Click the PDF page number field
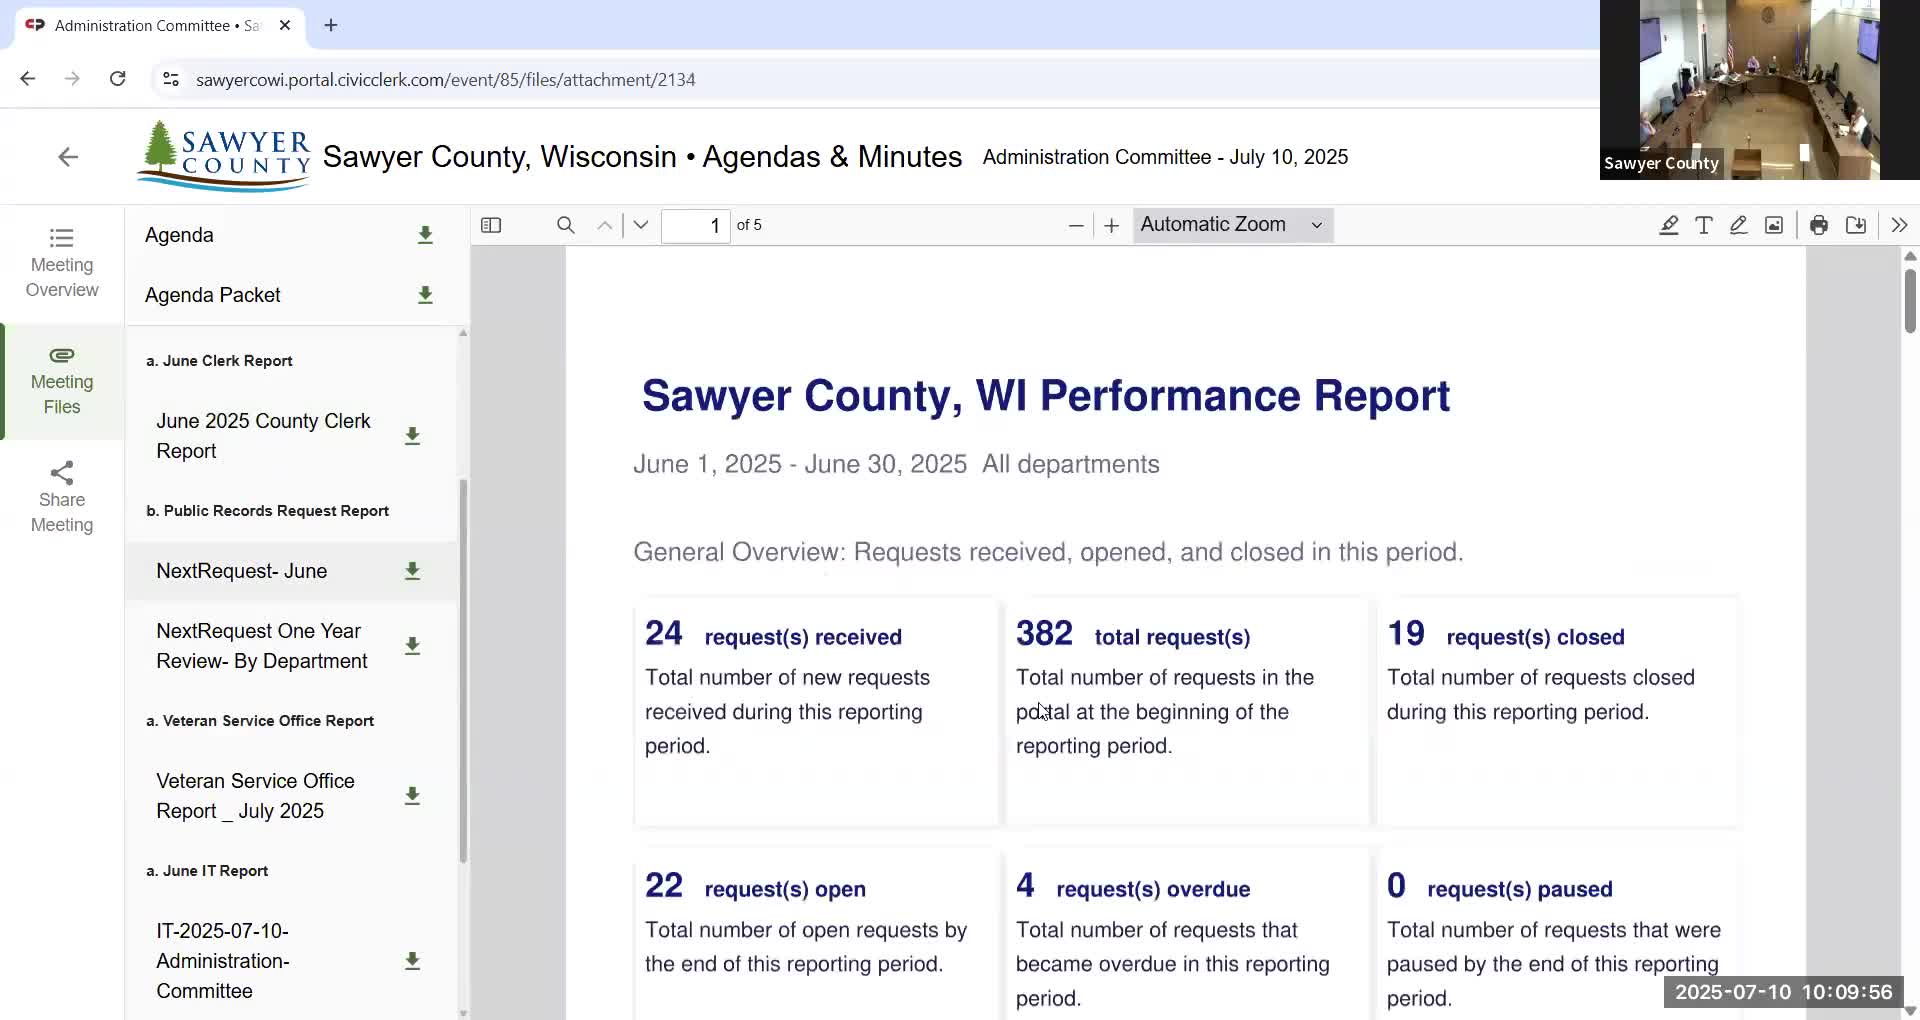Viewport: 1920px width, 1020px height. 696,225
